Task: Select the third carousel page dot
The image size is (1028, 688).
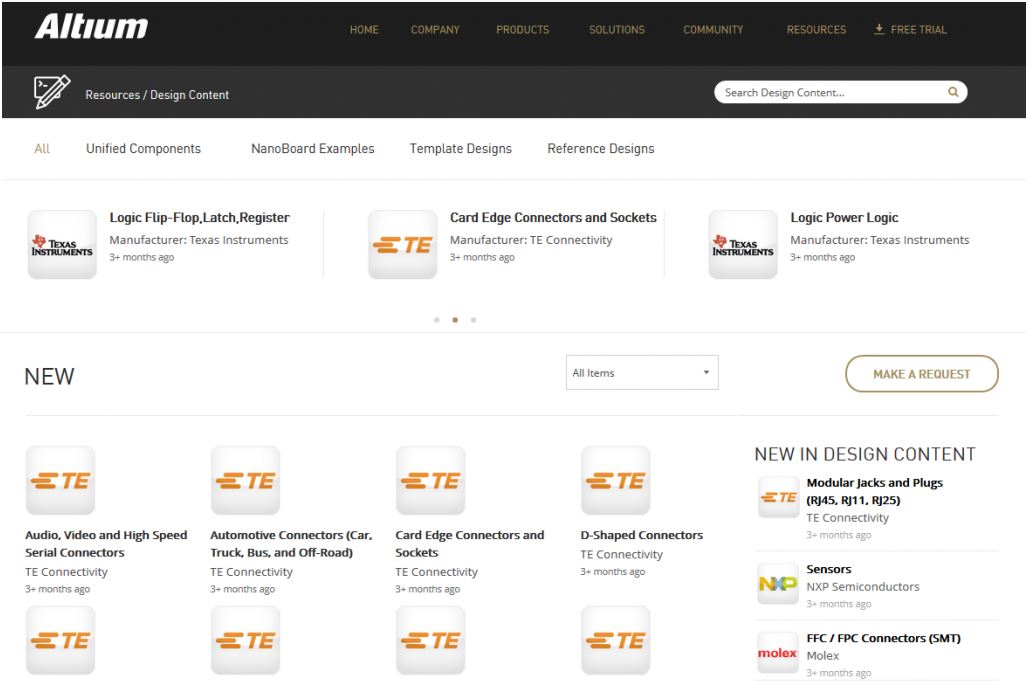Action: [x=473, y=320]
